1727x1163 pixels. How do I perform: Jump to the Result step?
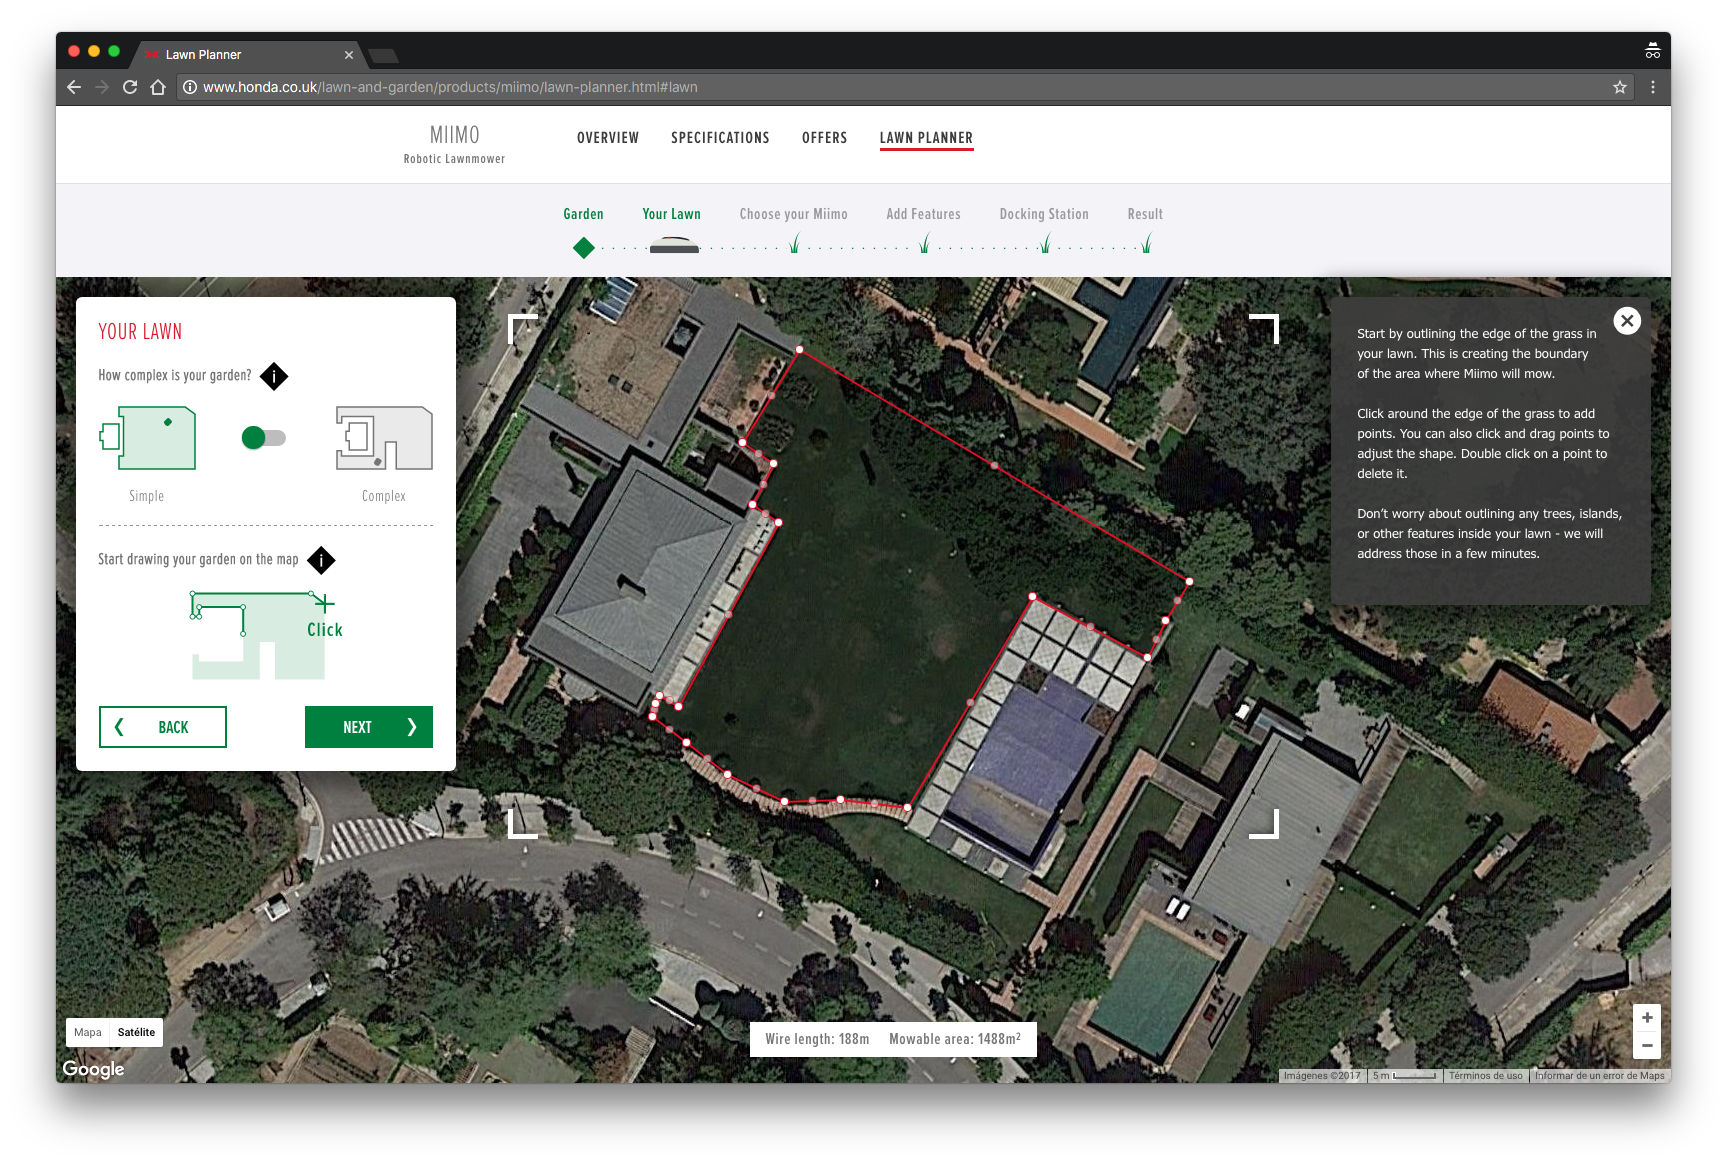pos(1145,214)
